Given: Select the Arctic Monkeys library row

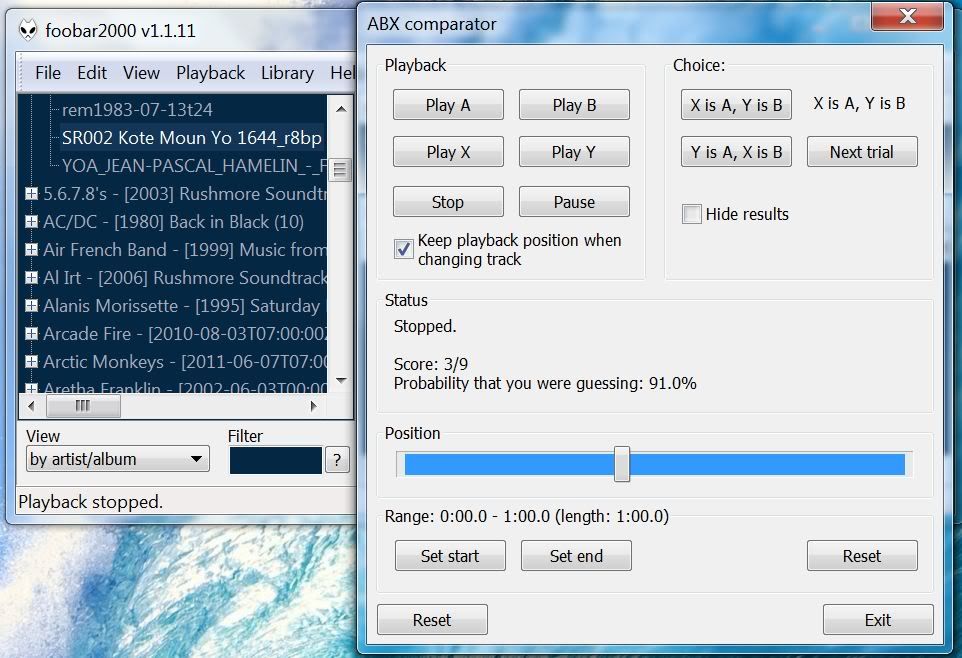Looking at the screenshot, I should click(185, 362).
